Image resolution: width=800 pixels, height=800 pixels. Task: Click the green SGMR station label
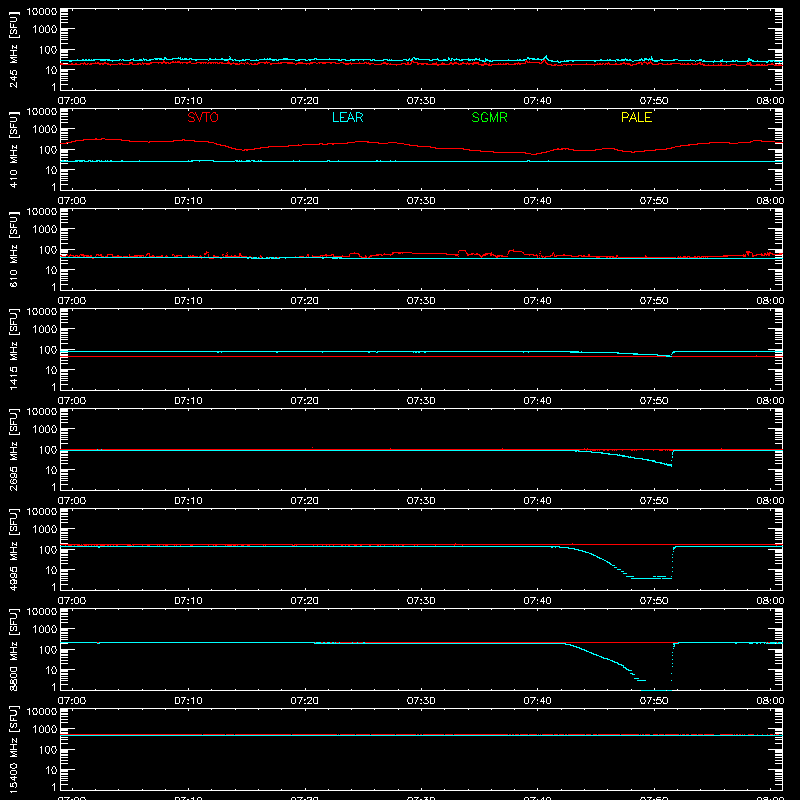click(489, 117)
